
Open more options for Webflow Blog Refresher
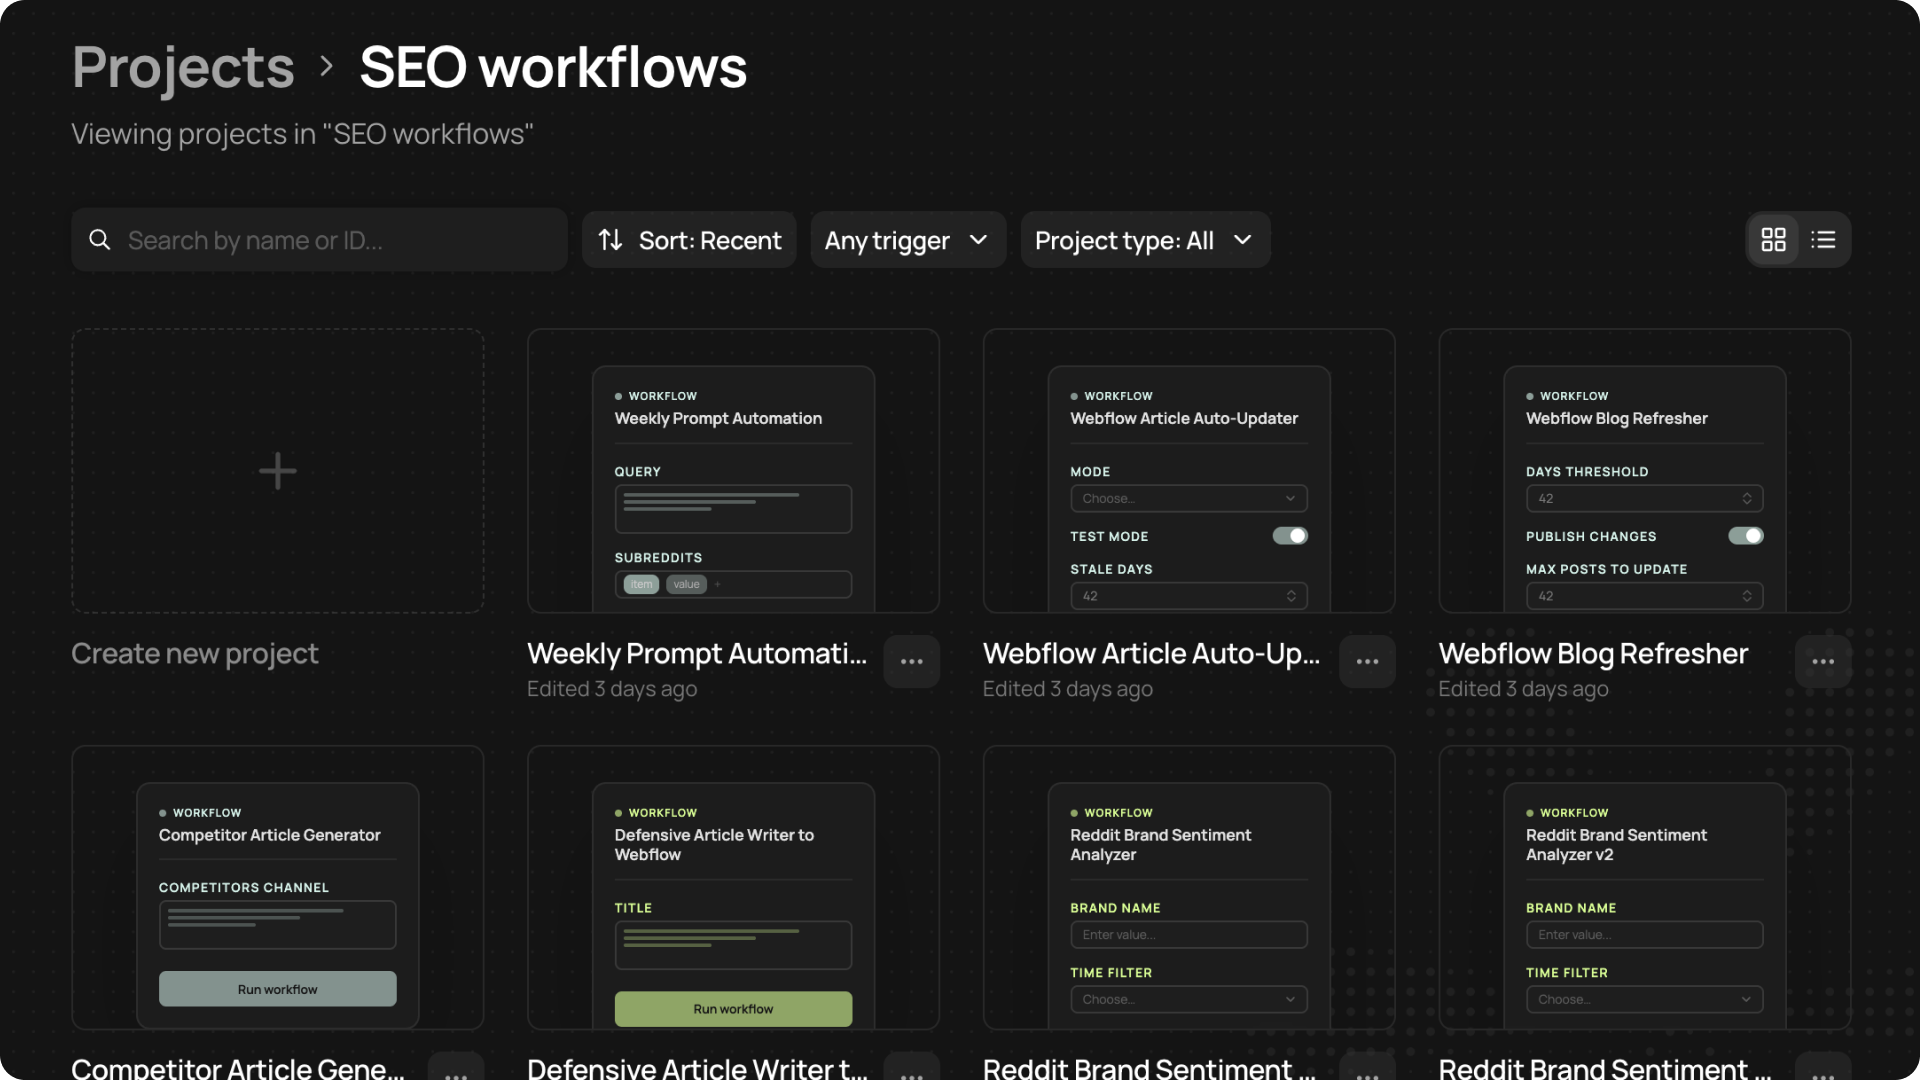(1822, 661)
